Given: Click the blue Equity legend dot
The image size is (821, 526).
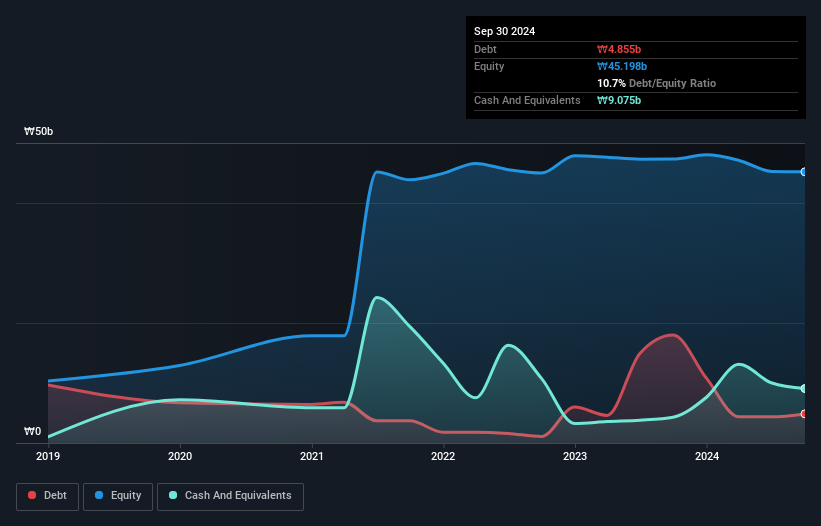Looking at the screenshot, I should coord(99,495).
